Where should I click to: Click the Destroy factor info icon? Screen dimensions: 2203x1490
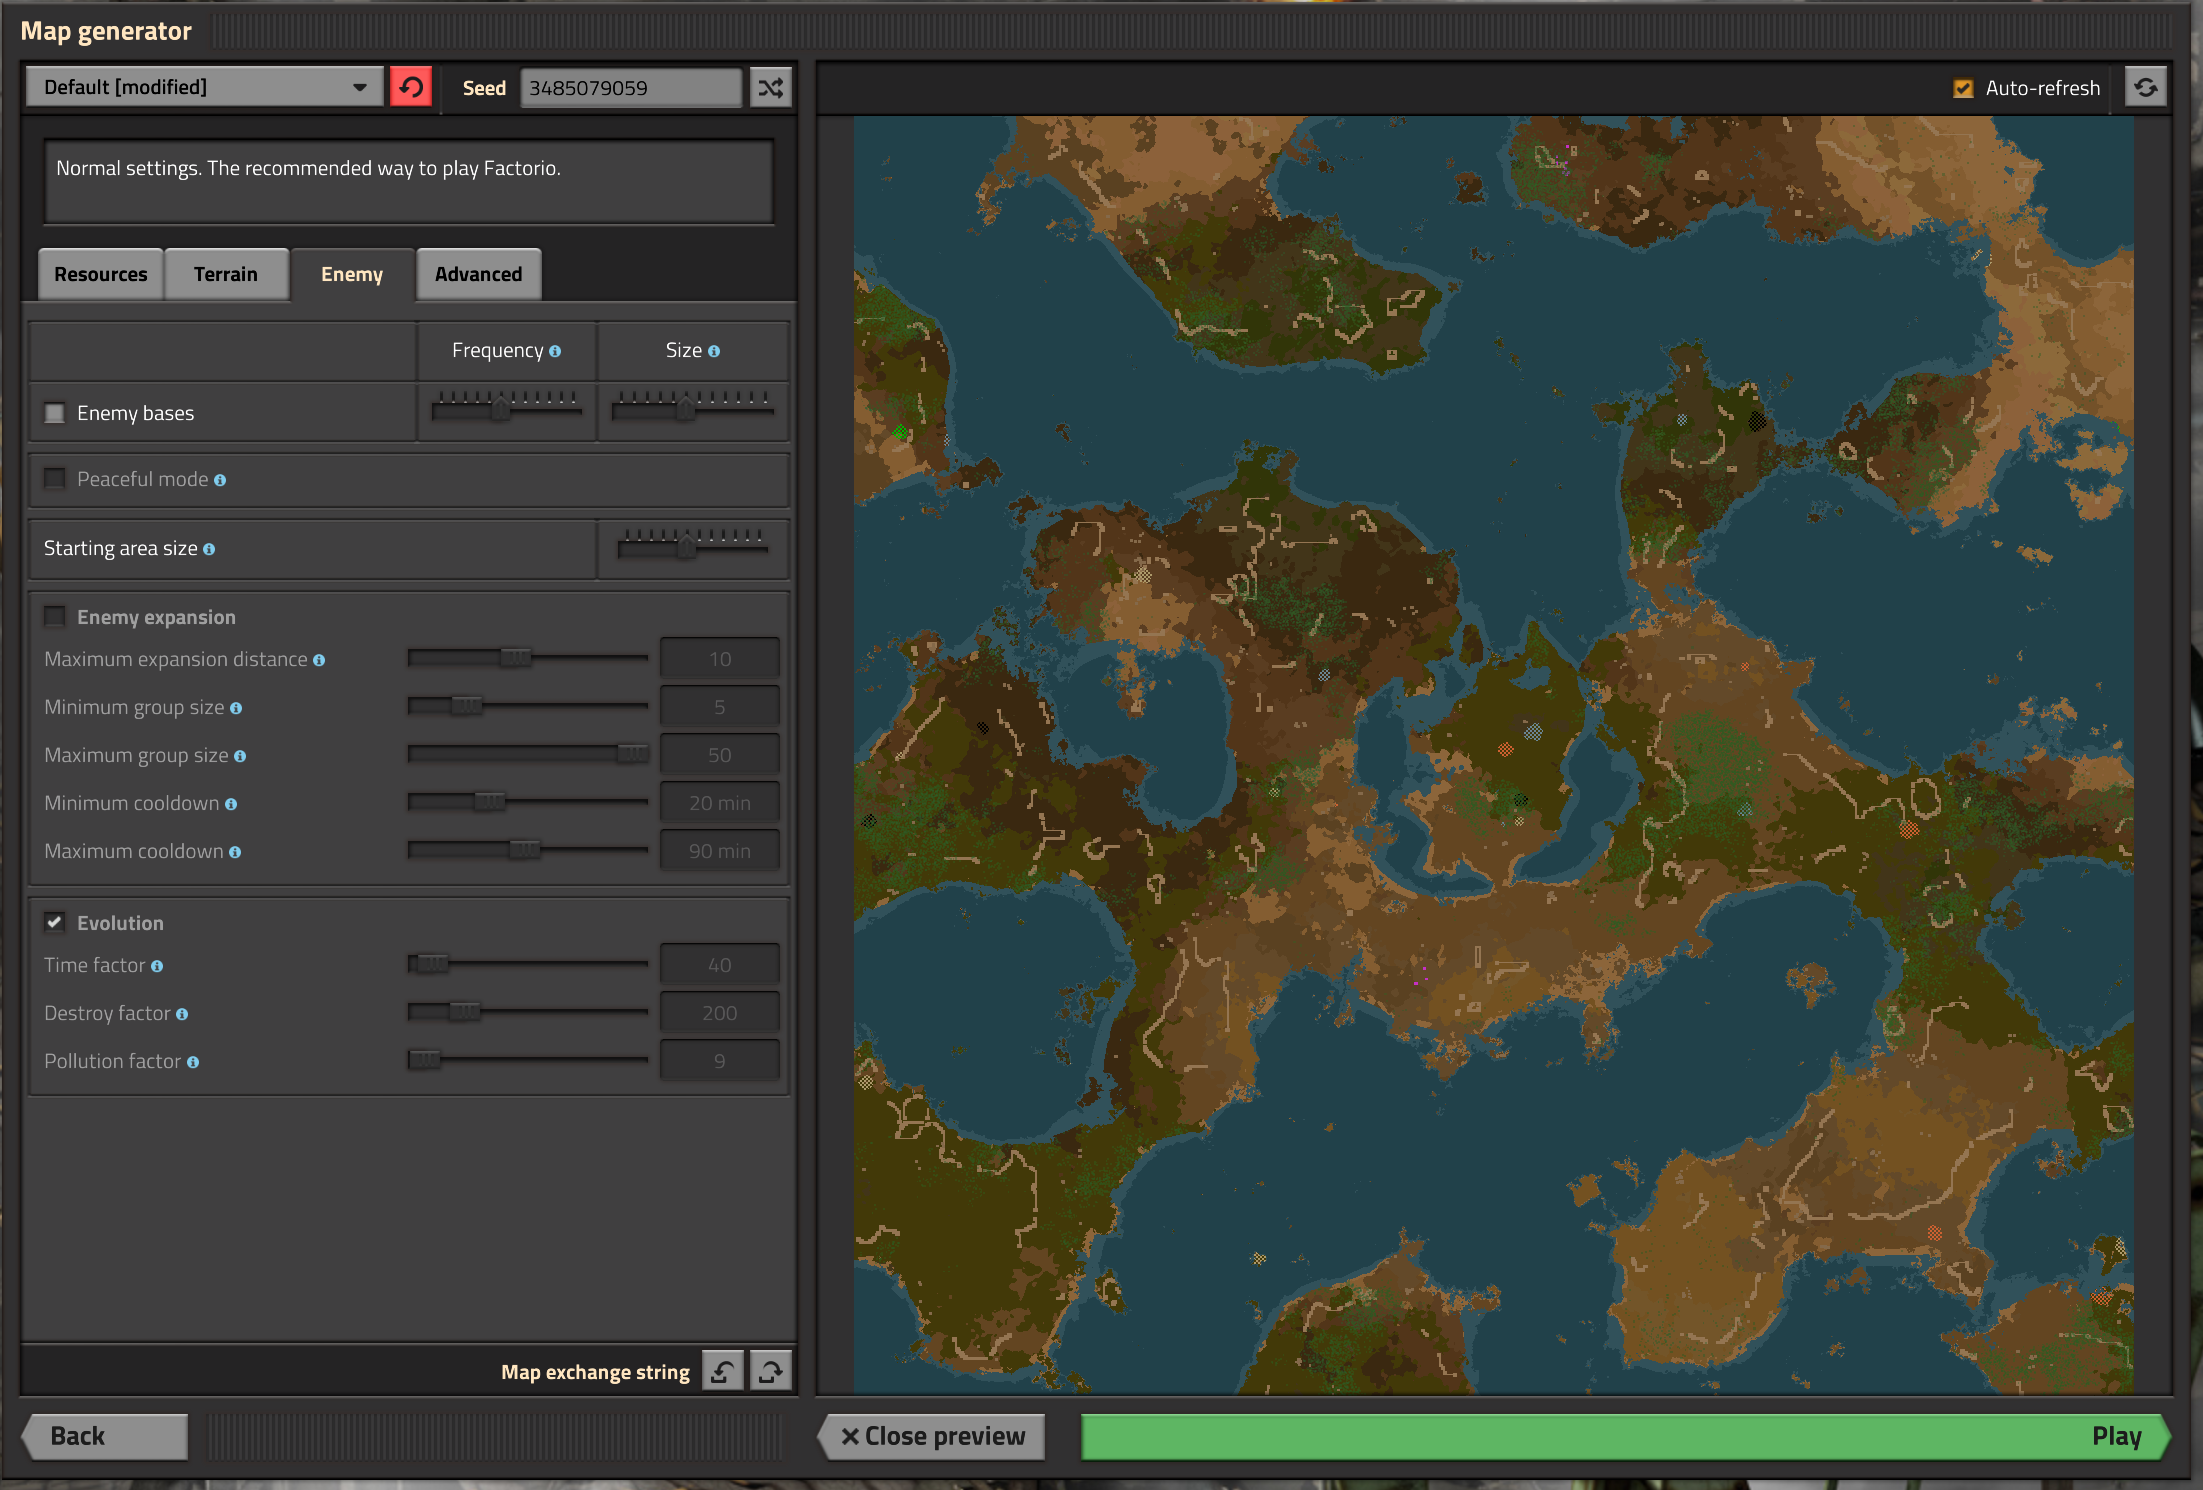click(182, 1014)
